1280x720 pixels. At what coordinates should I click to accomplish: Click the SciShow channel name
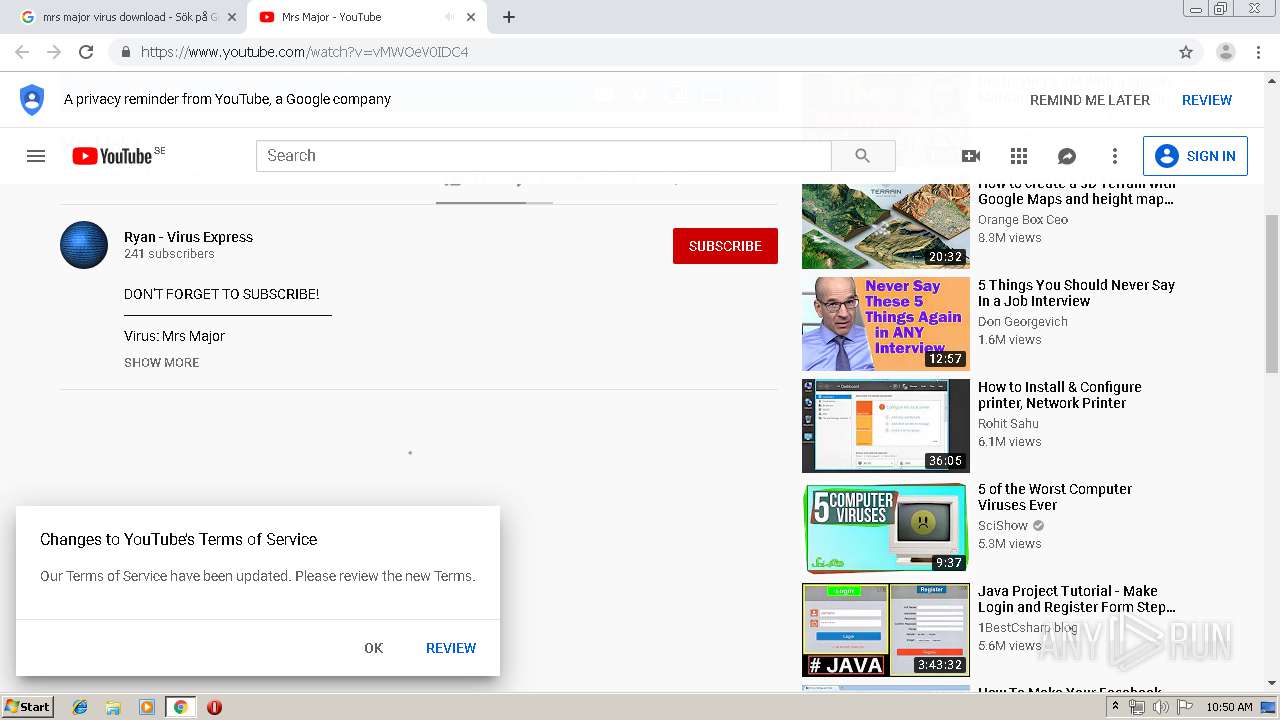pos(1003,526)
